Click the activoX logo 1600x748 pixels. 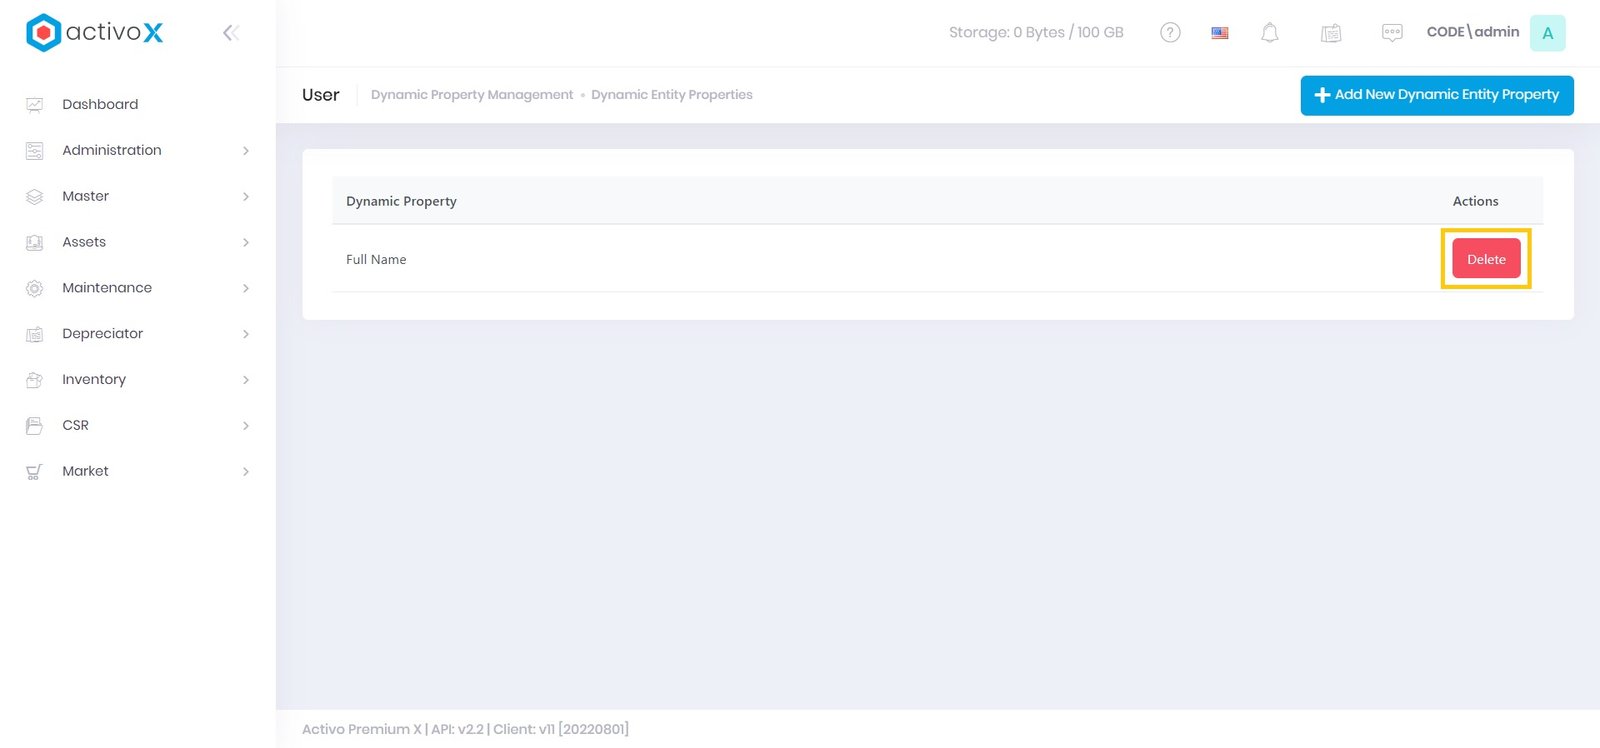(94, 33)
